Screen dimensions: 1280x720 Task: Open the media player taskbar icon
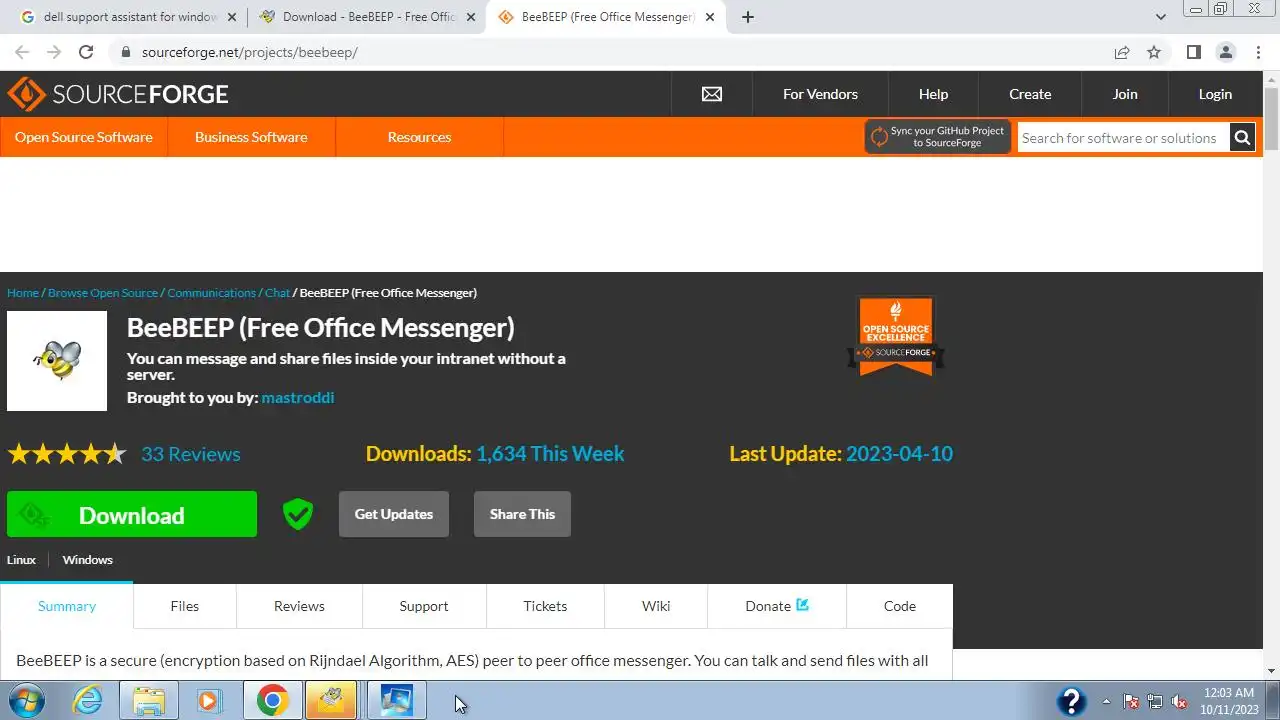(x=209, y=701)
